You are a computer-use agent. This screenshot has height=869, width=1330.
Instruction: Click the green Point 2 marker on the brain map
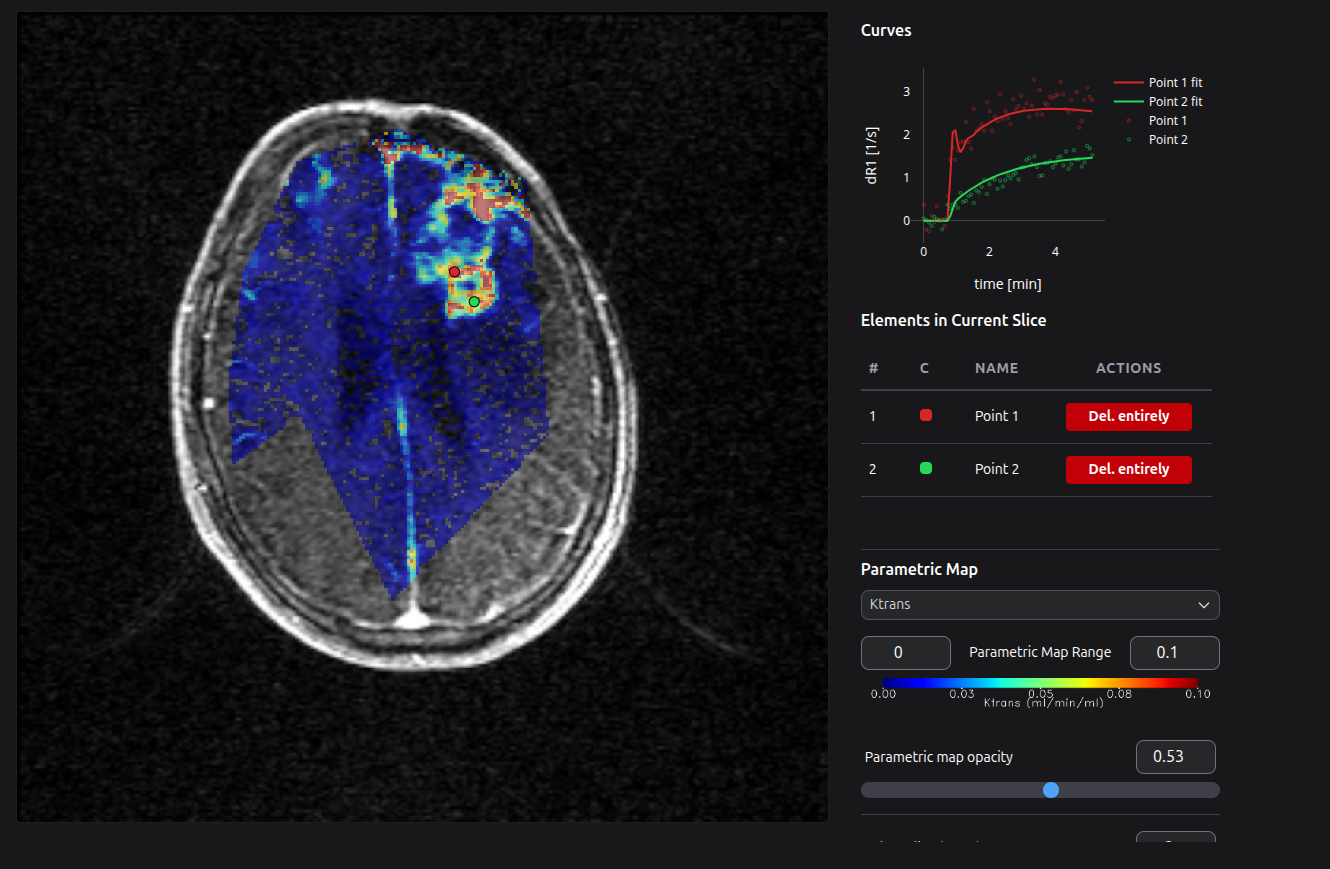[474, 301]
